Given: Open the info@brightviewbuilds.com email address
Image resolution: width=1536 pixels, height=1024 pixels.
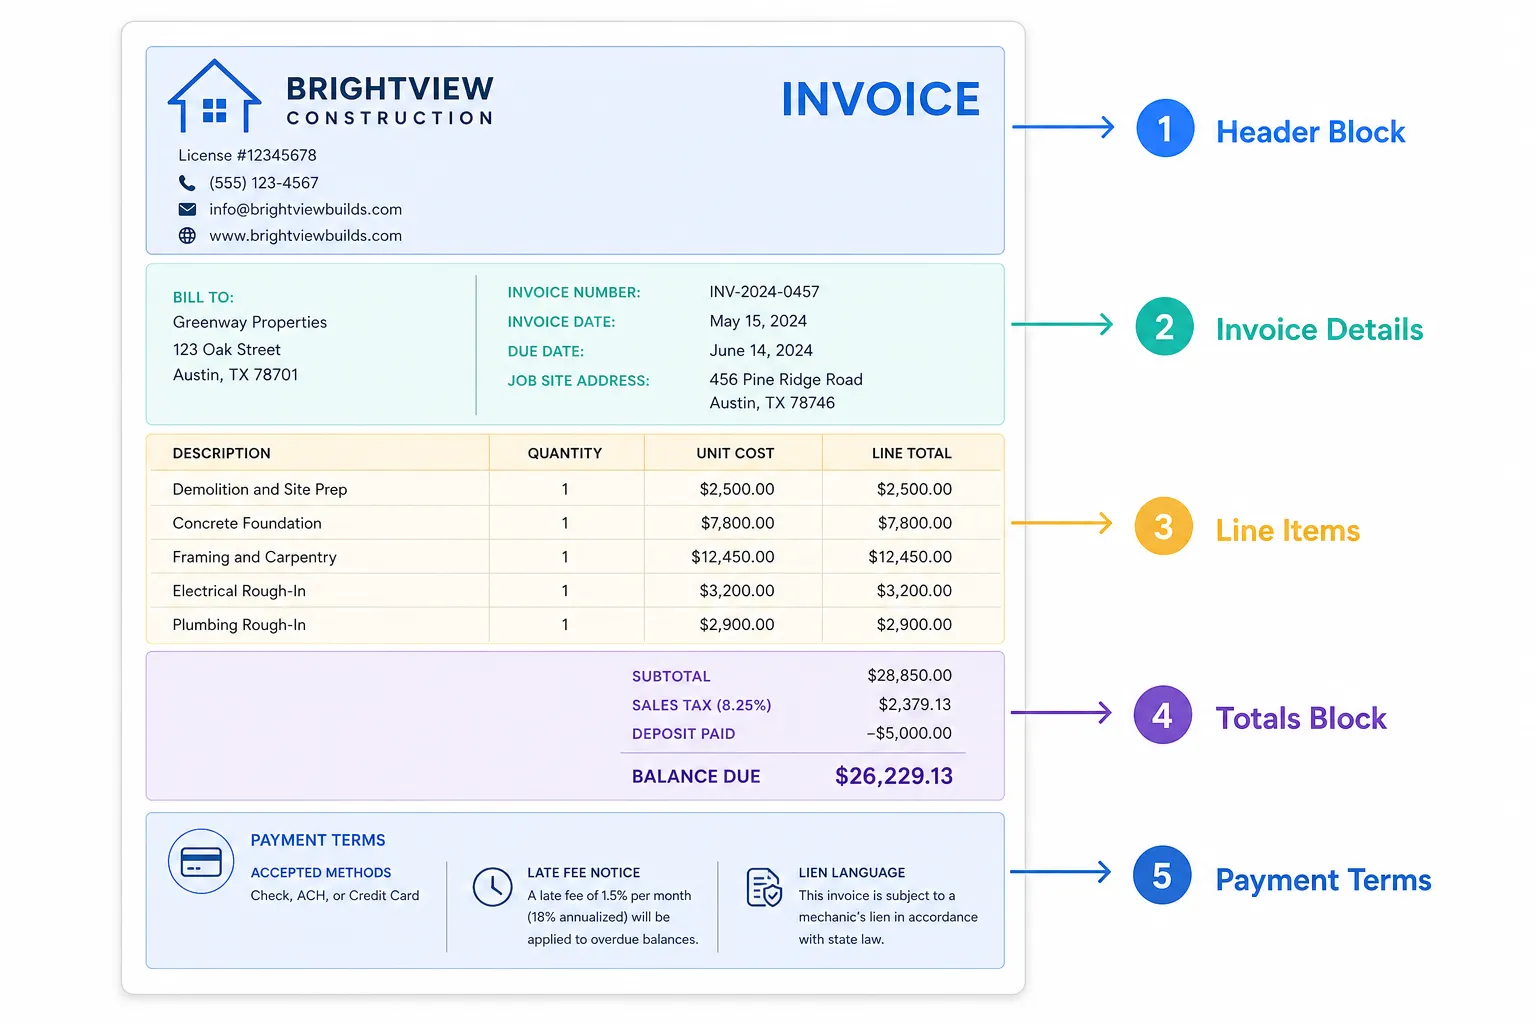Looking at the screenshot, I should pyautogui.click(x=305, y=209).
